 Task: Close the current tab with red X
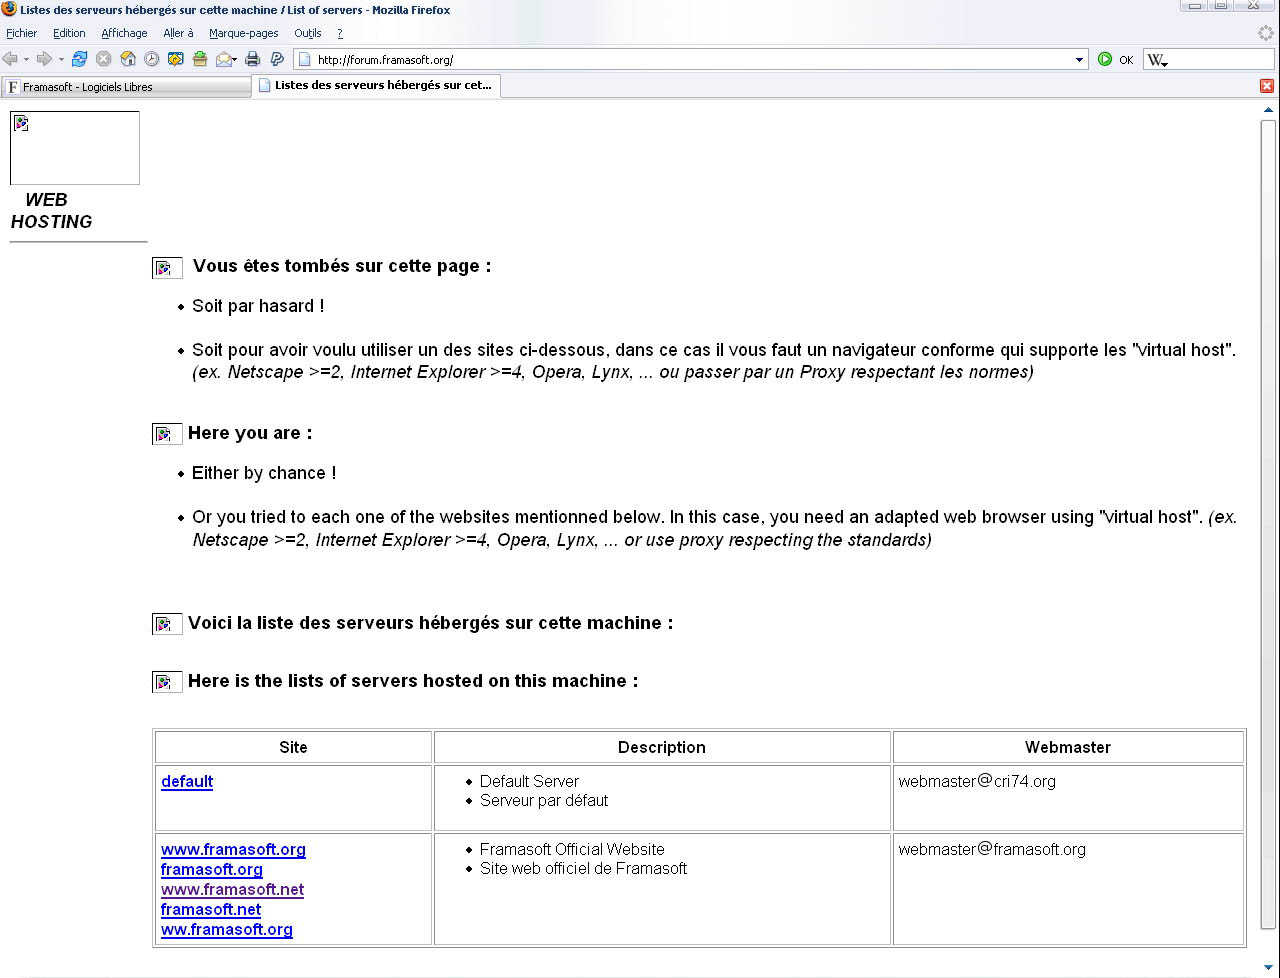(1267, 86)
